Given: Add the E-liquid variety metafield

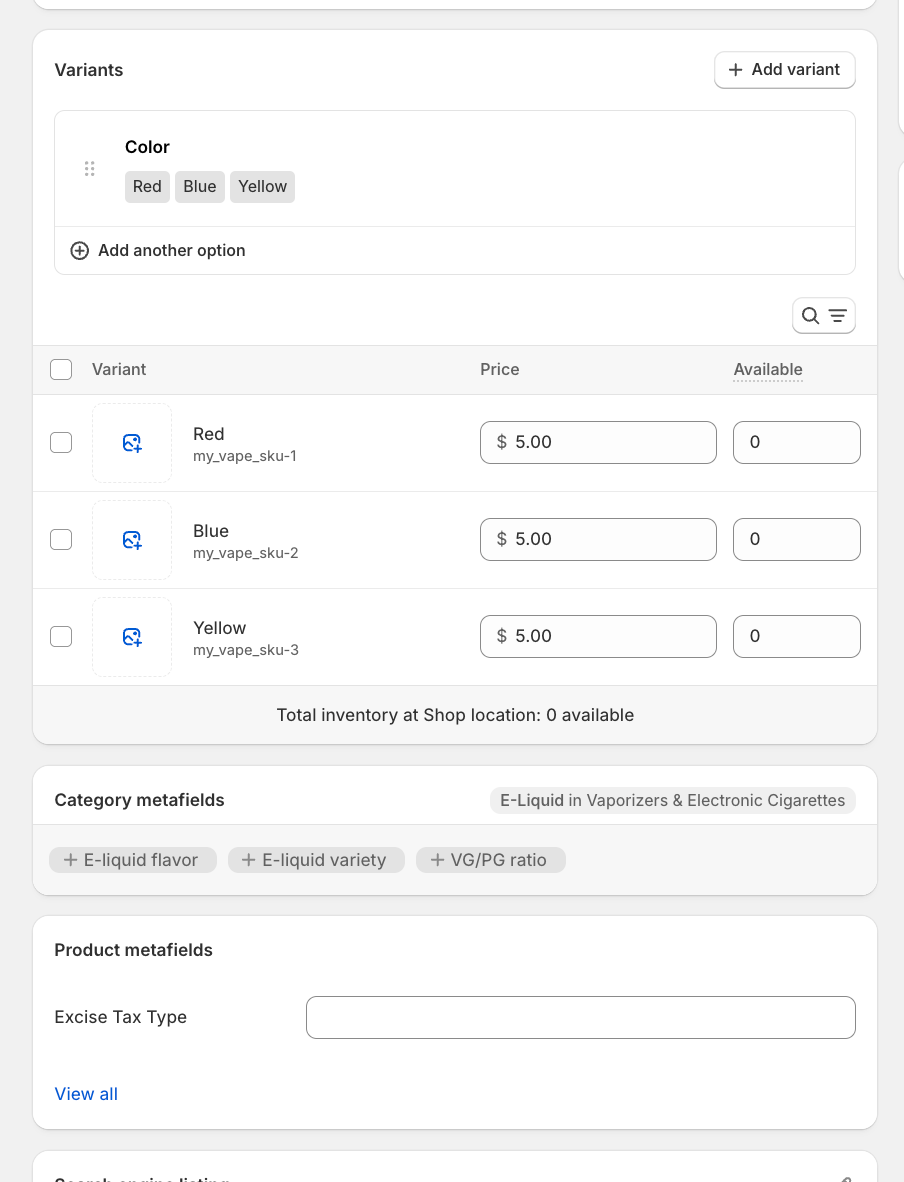Looking at the screenshot, I should point(315,860).
